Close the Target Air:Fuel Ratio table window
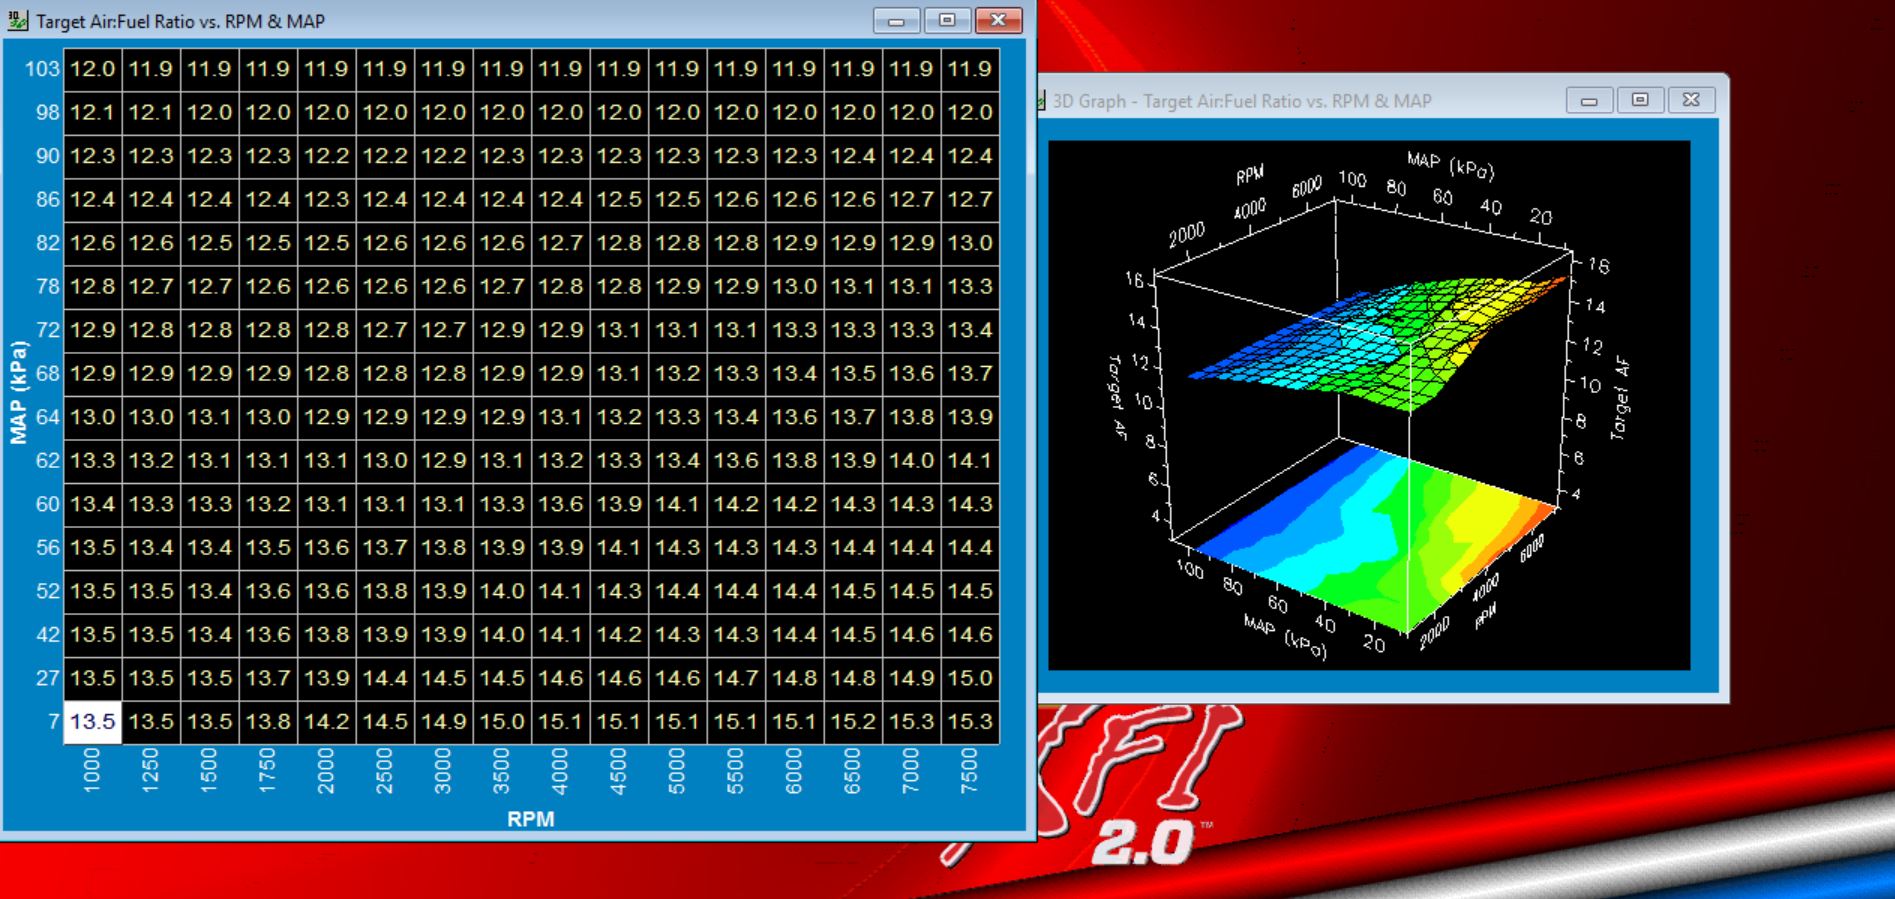This screenshot has width=1895, height=899. coord(998,21)
